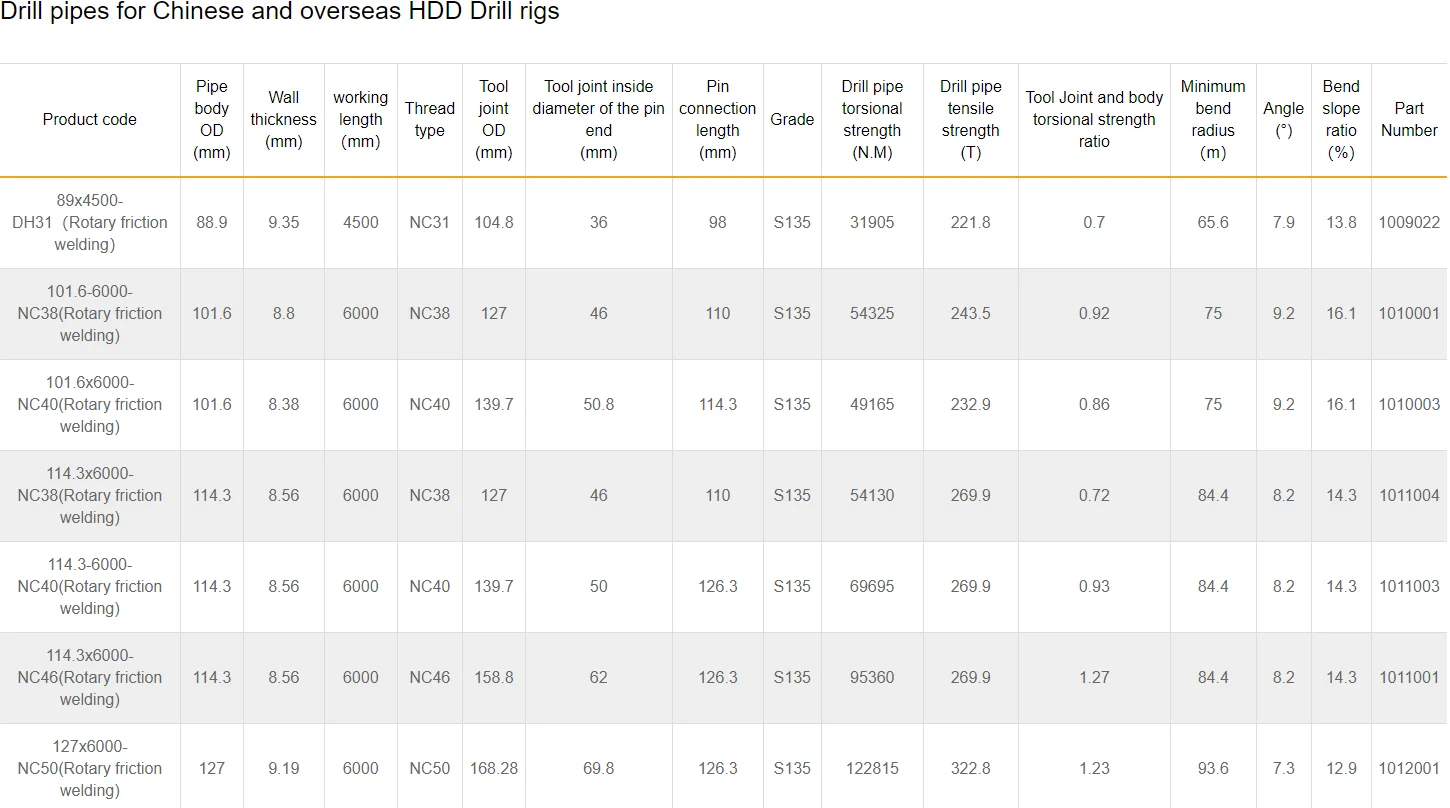The width and height of the screenshot is (1450, 808).
Task: Click part number 1009022
Action: [x=1409, y=223]
